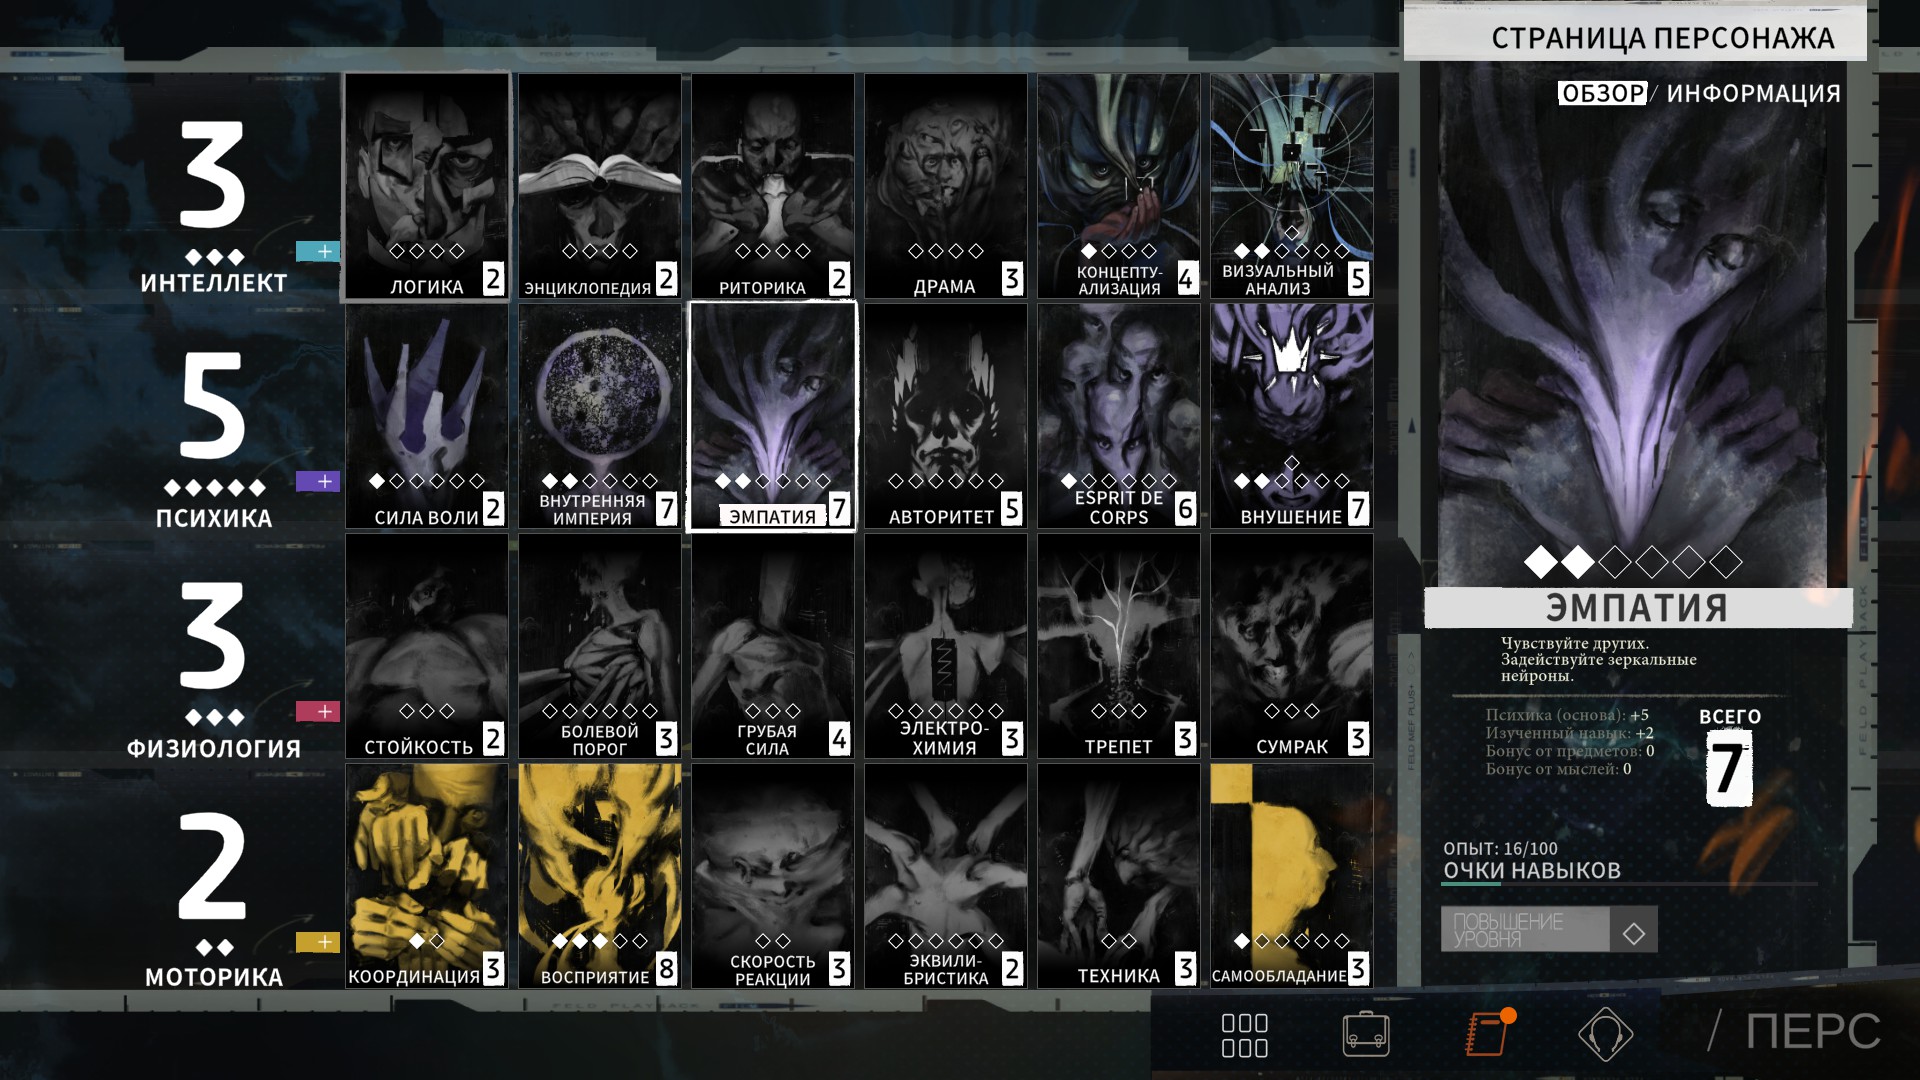Open the ПЕРС character tab
Screen dimensions: 1920x1080
click(1812, 1031)
